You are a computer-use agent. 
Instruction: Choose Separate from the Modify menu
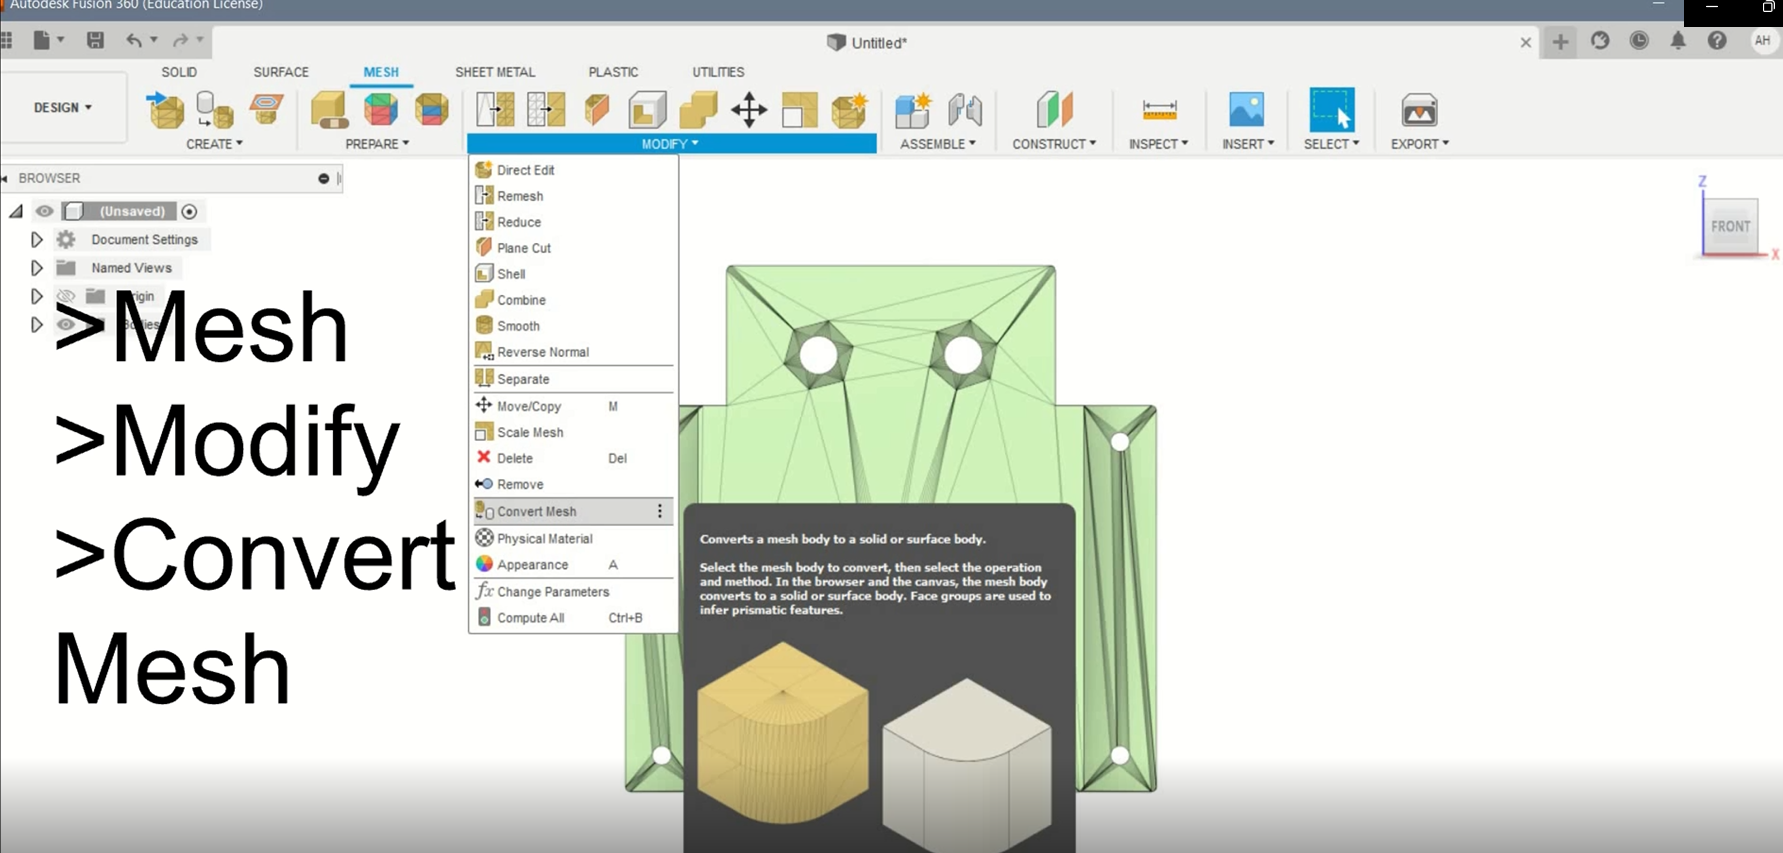573,379
